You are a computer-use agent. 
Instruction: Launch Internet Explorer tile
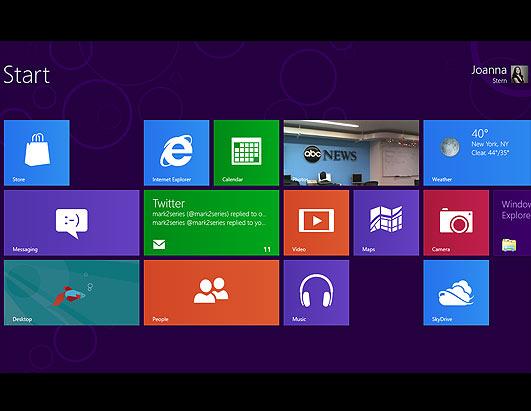pos(176,153)
